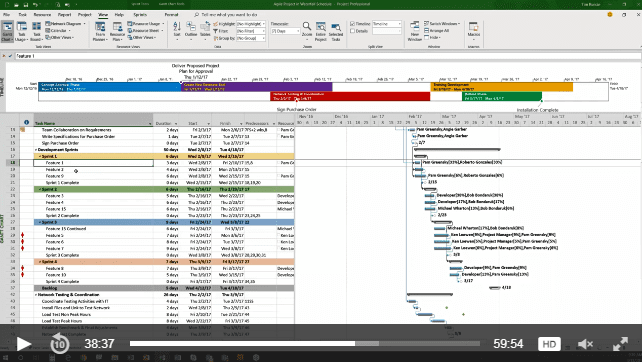Image resolution: width=642 pixels, height=362 pixels.
Task: Select the Calendar view in Task Views
Action: (x=58, y=31)
